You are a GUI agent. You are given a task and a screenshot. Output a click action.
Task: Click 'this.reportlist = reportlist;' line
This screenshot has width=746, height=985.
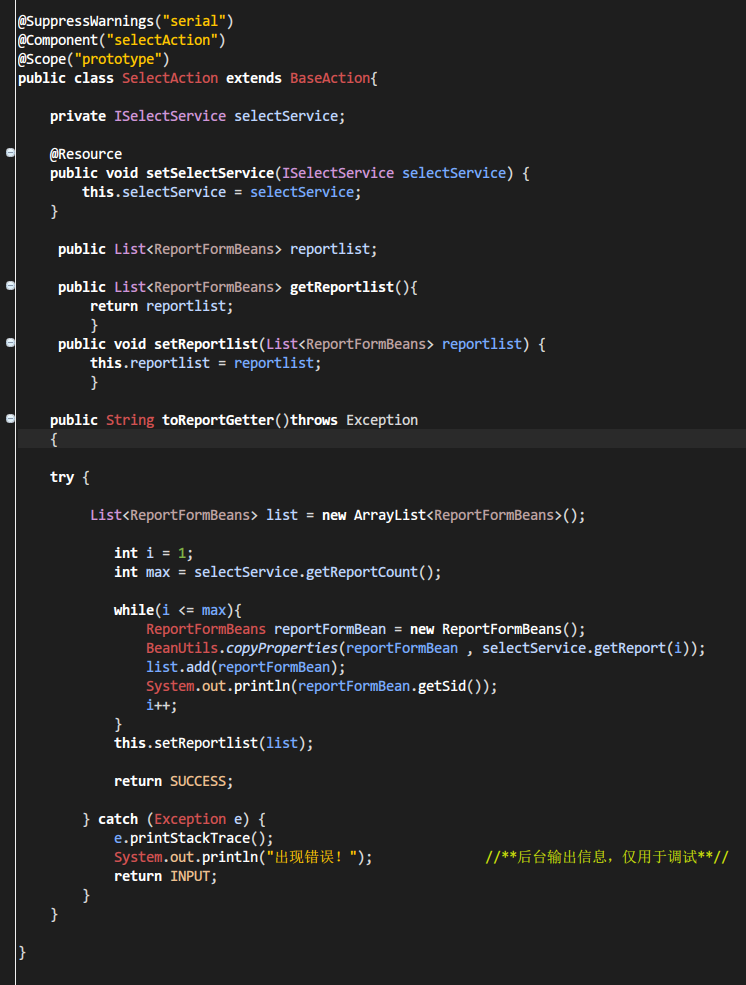tap(205, 363)
